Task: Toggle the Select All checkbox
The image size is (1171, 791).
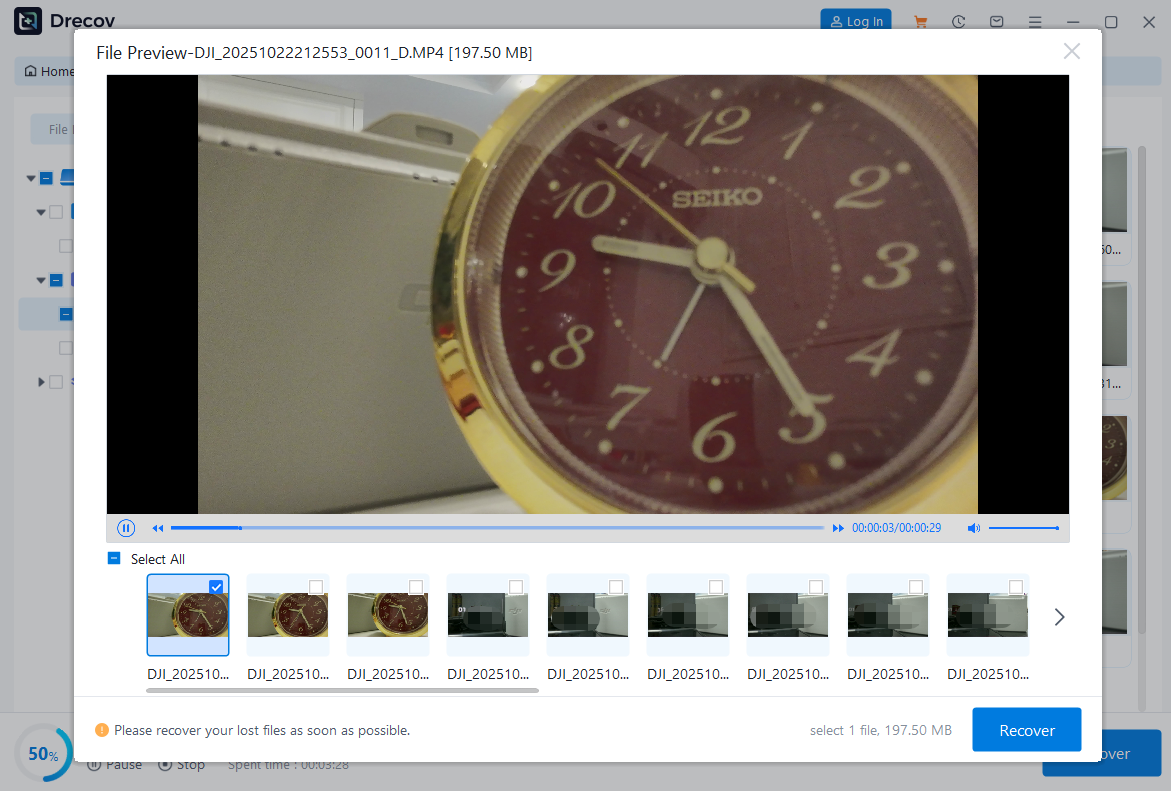Action: click(114, 559)
